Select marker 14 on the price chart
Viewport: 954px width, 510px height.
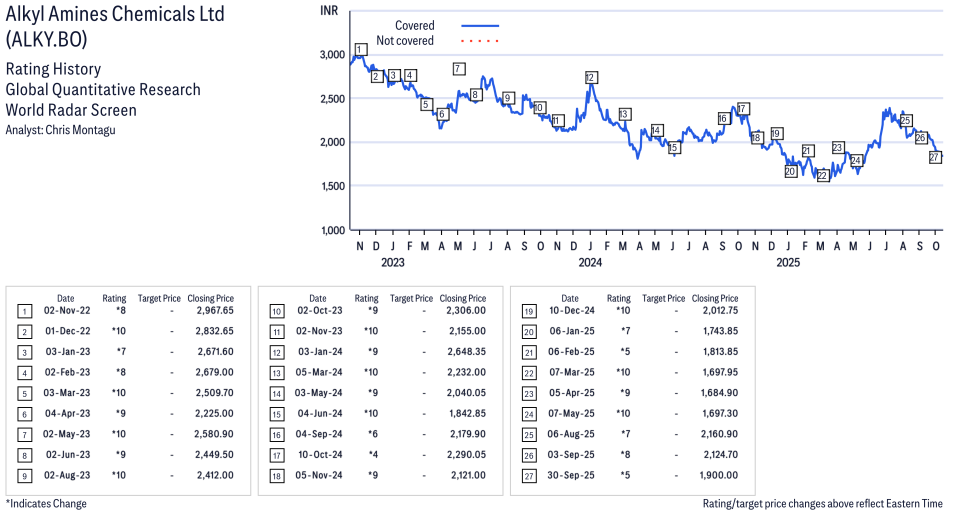[656, 131]
